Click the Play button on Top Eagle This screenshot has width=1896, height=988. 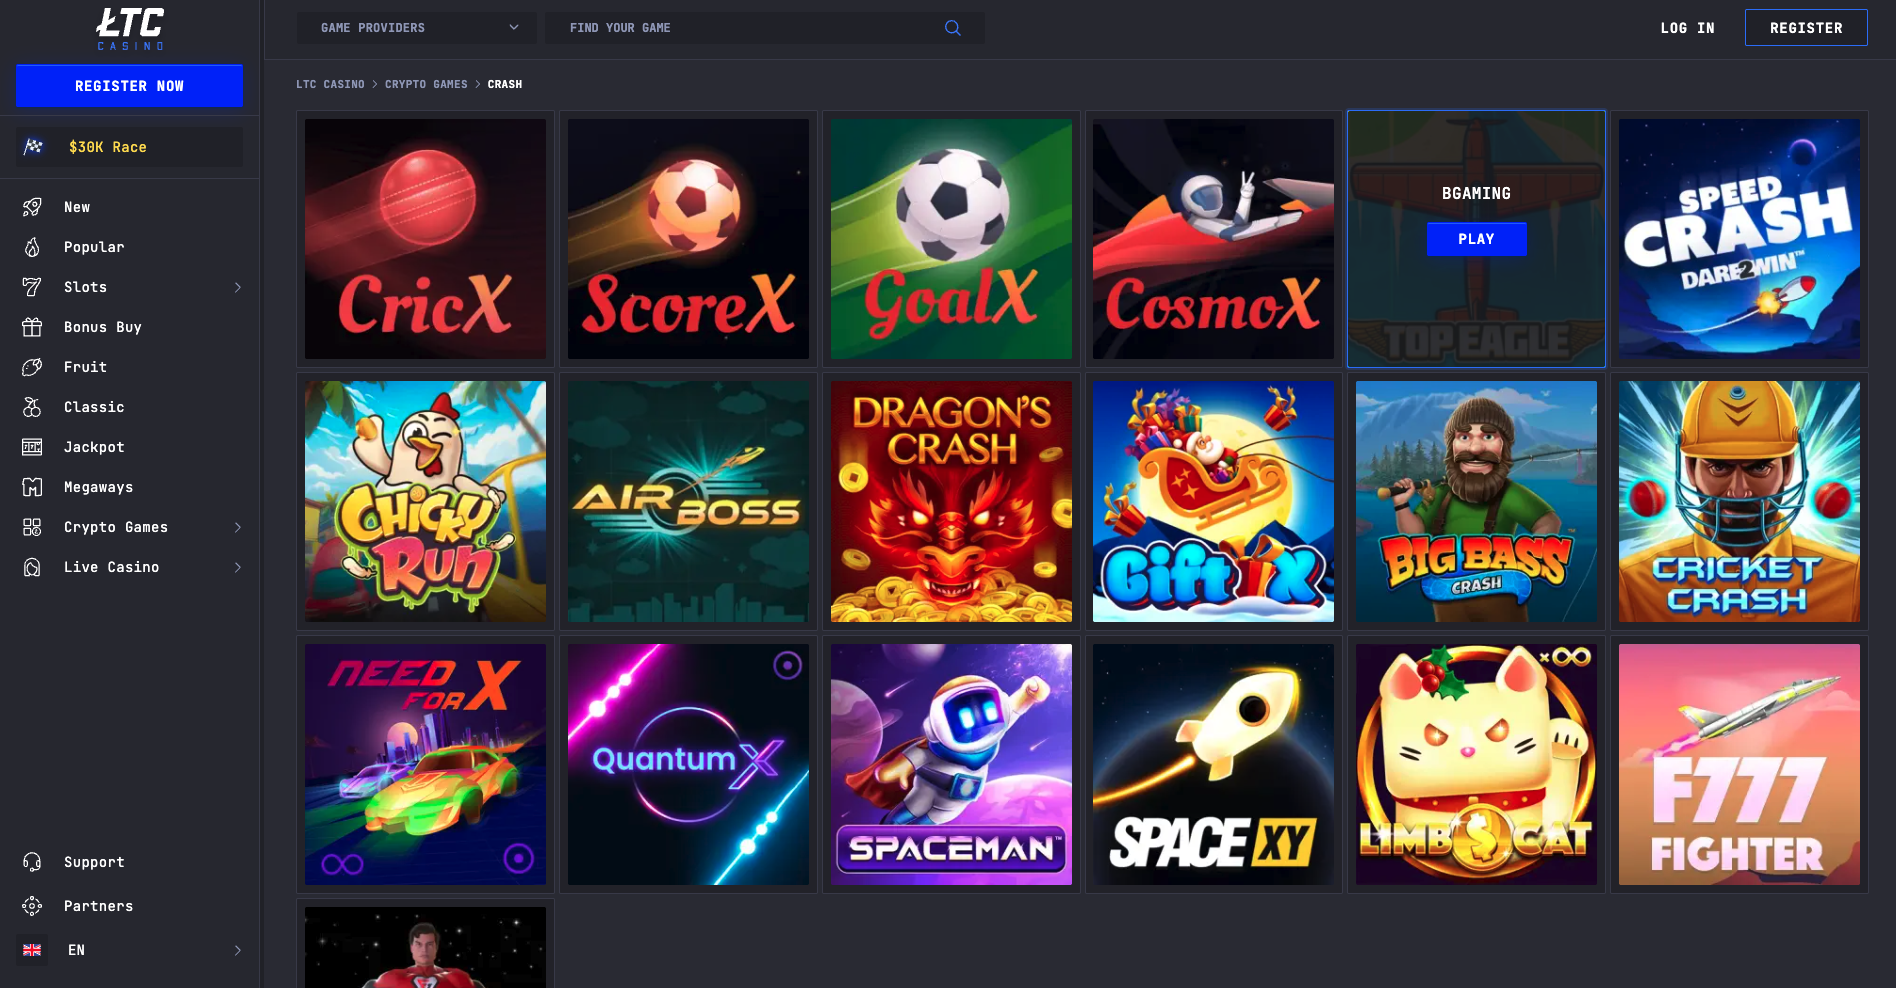pos(1476,239)
